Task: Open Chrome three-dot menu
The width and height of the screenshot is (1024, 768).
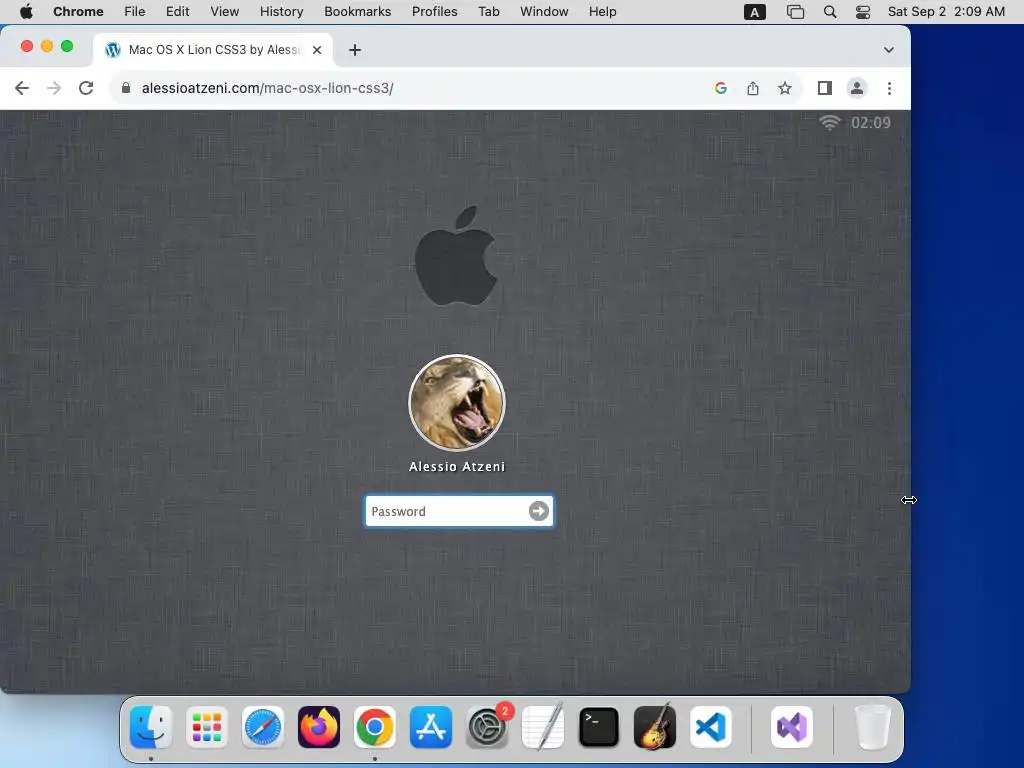Action: tap(889, 88)
